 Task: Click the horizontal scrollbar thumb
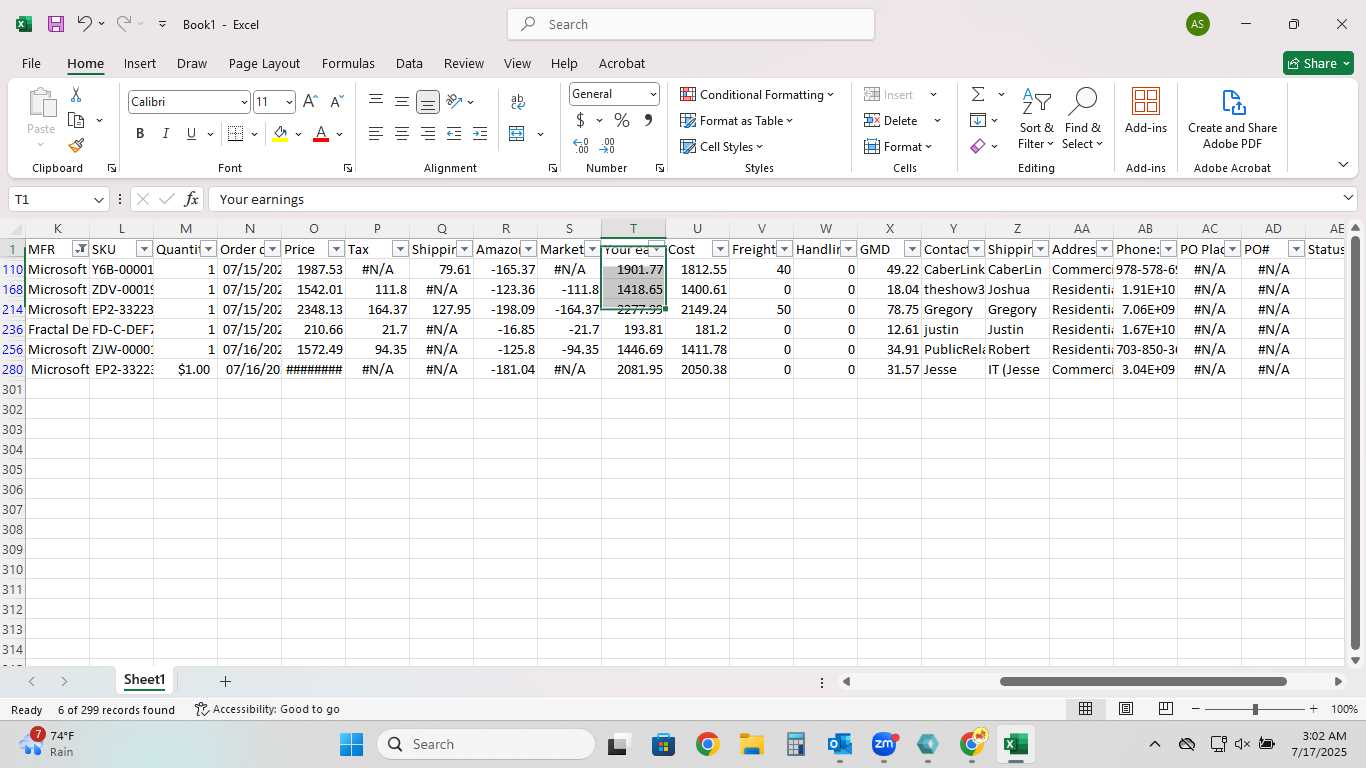pyautogui.click(x=1143, y=681)
